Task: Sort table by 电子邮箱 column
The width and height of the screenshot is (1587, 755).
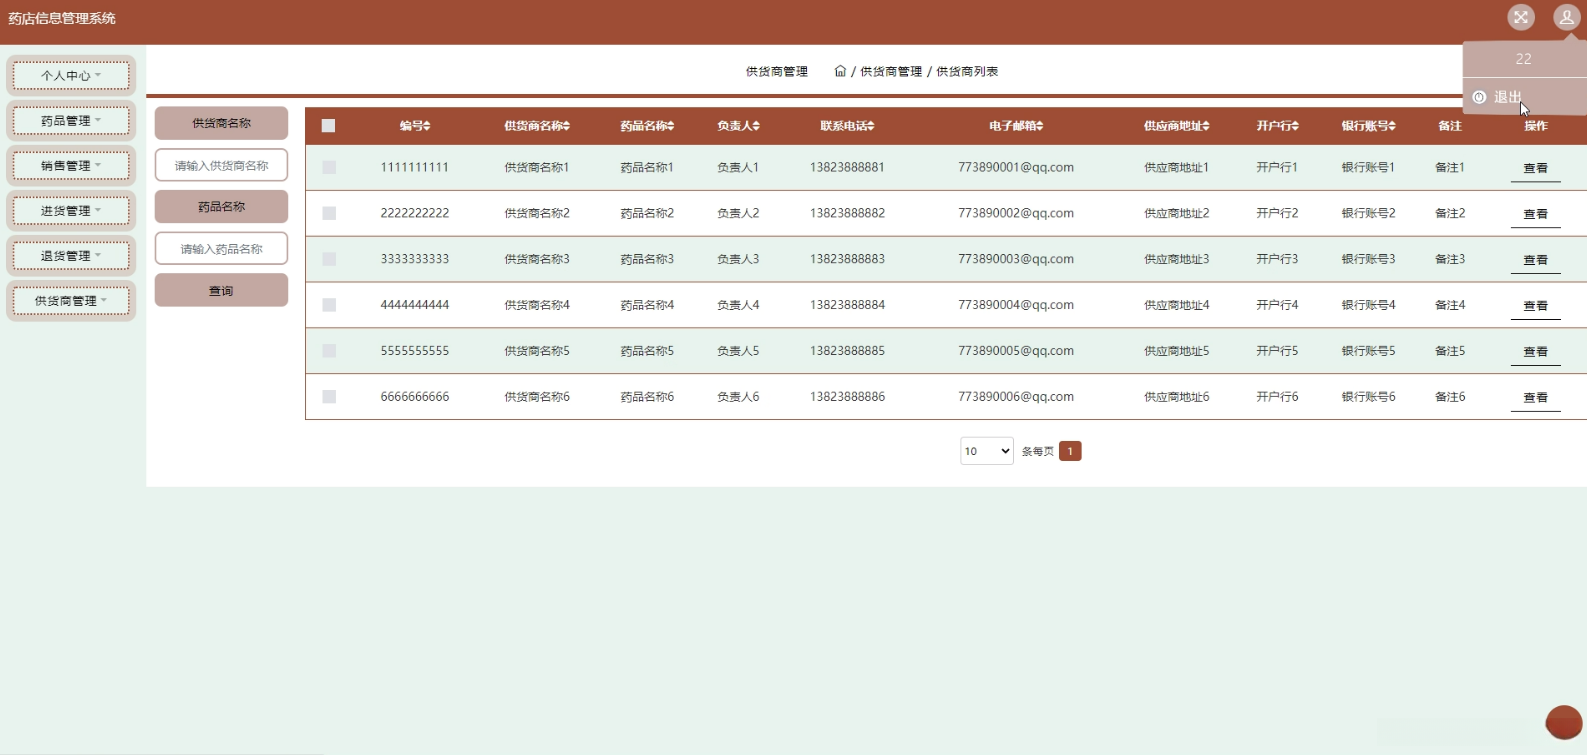Action: [x=1016, y=126]
